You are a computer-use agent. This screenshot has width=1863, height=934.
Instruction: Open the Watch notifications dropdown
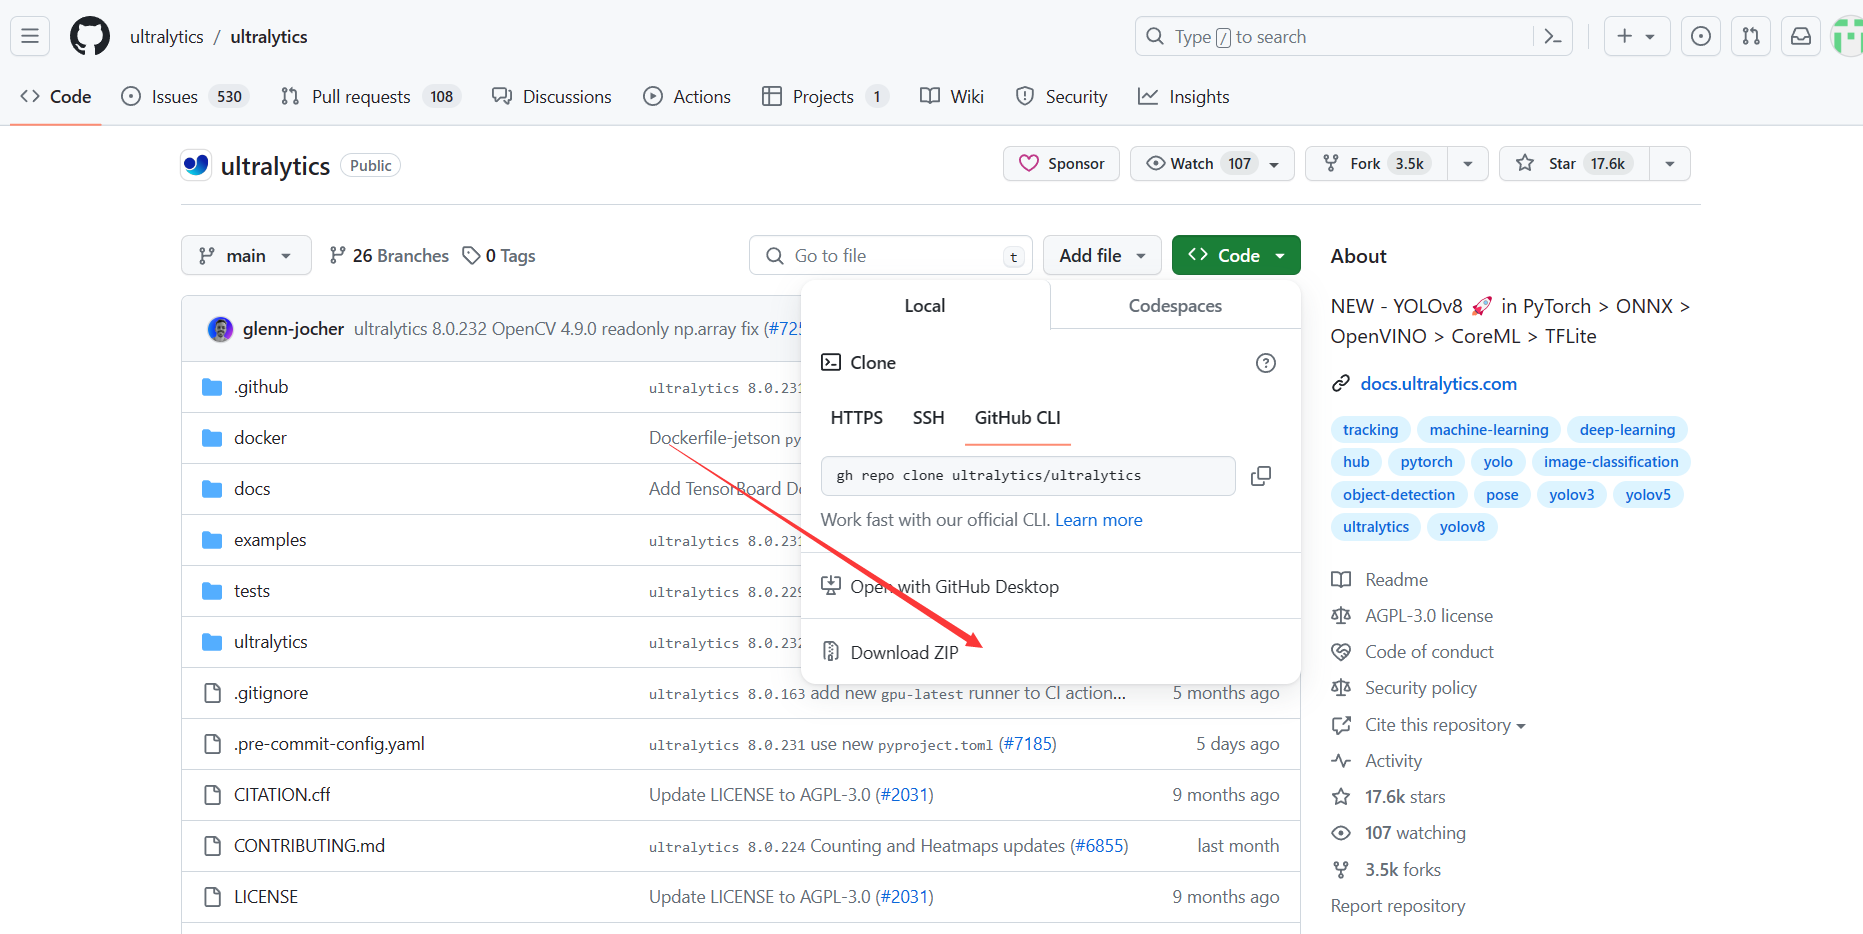1212,164
